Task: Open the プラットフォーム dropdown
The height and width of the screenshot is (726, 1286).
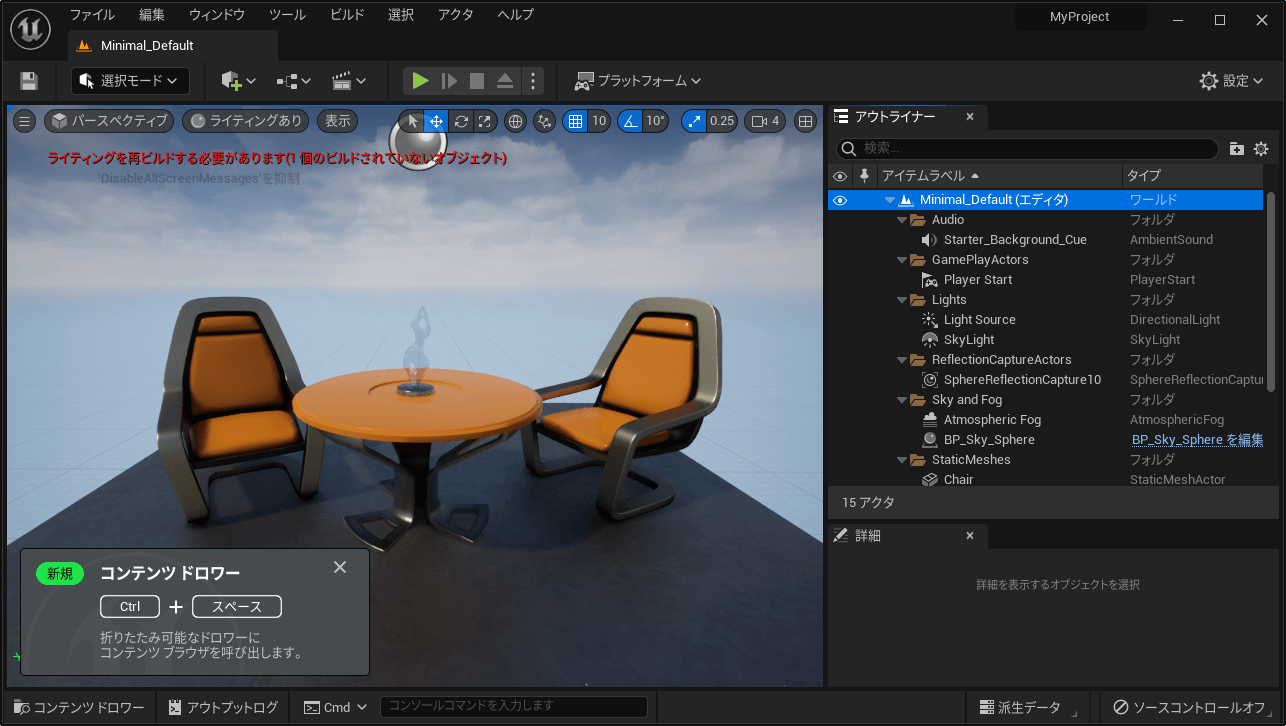Action: tap(638, 81)
